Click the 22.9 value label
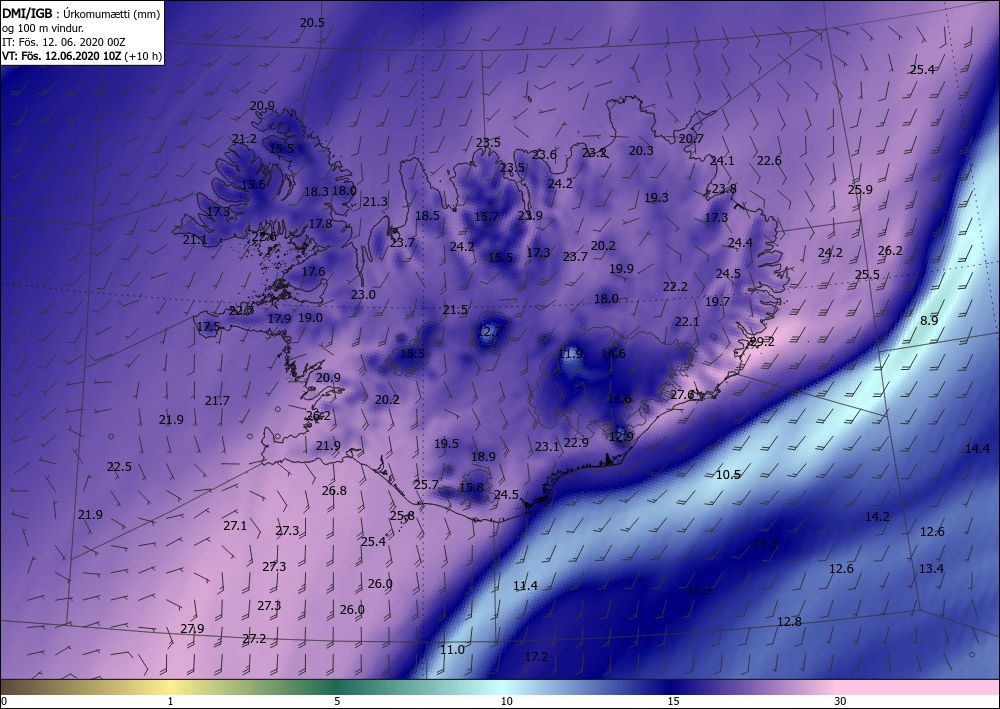Screen dimensions: 1000x709 pos(576,442)
